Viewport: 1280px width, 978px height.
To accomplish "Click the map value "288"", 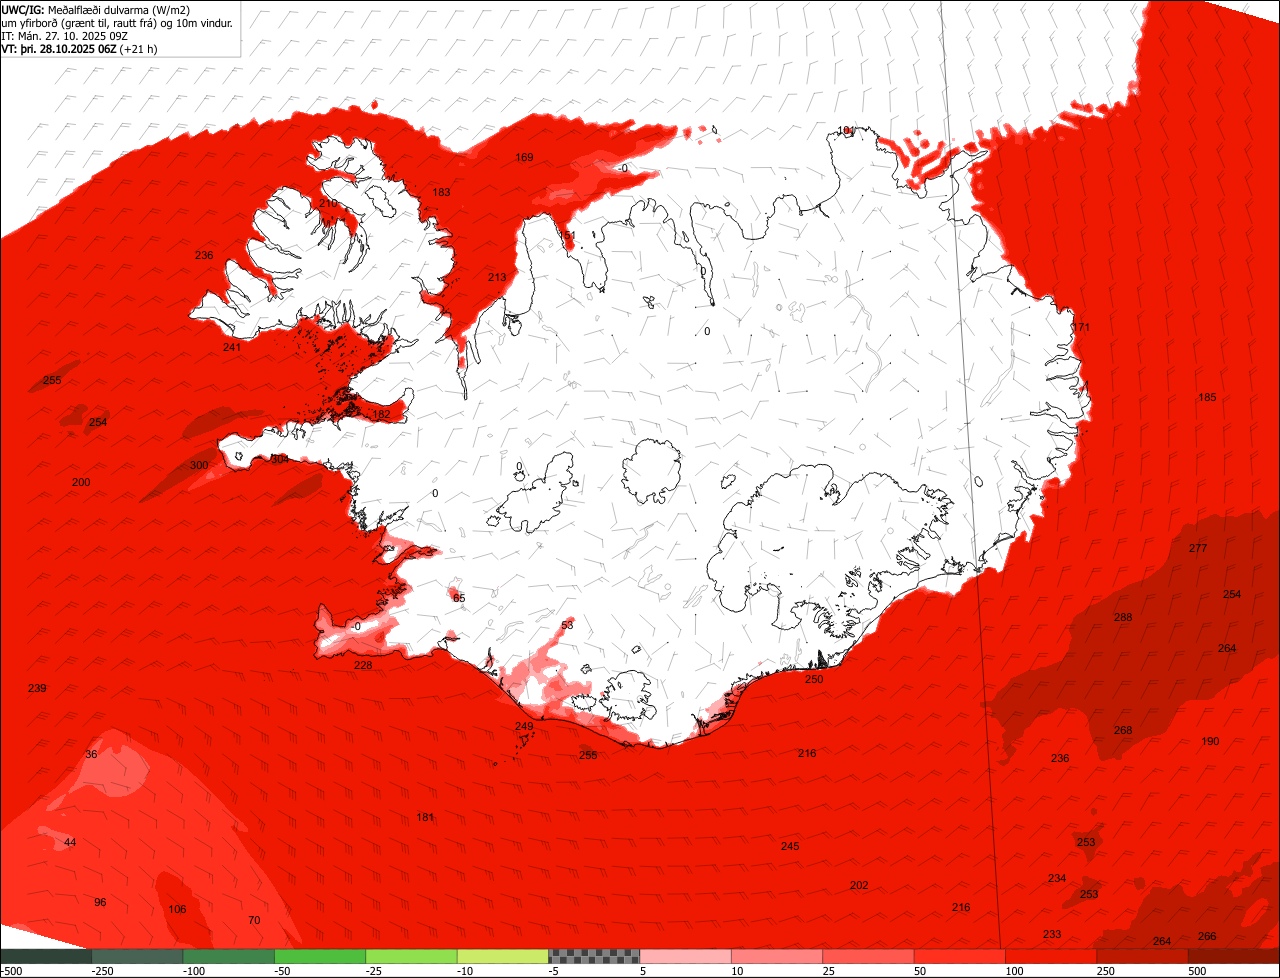I will tap(1123, 617).
